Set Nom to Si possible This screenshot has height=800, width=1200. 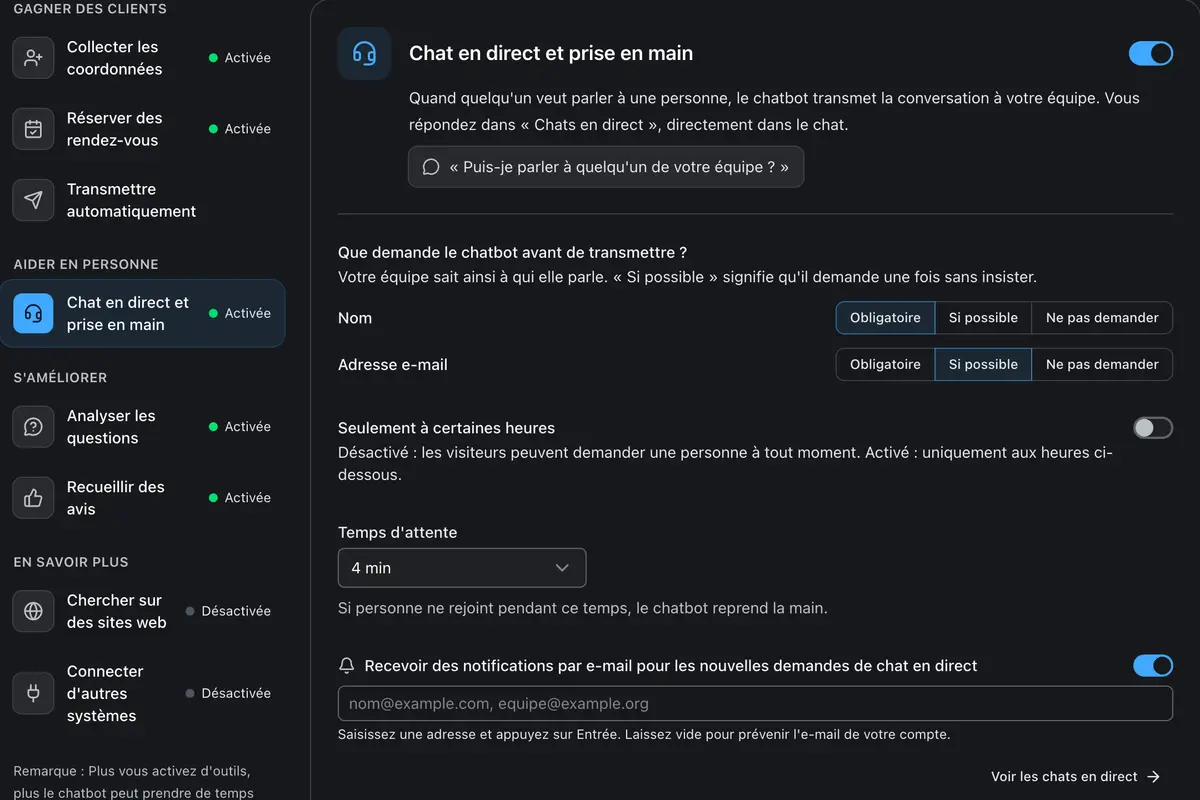(983, 318)
